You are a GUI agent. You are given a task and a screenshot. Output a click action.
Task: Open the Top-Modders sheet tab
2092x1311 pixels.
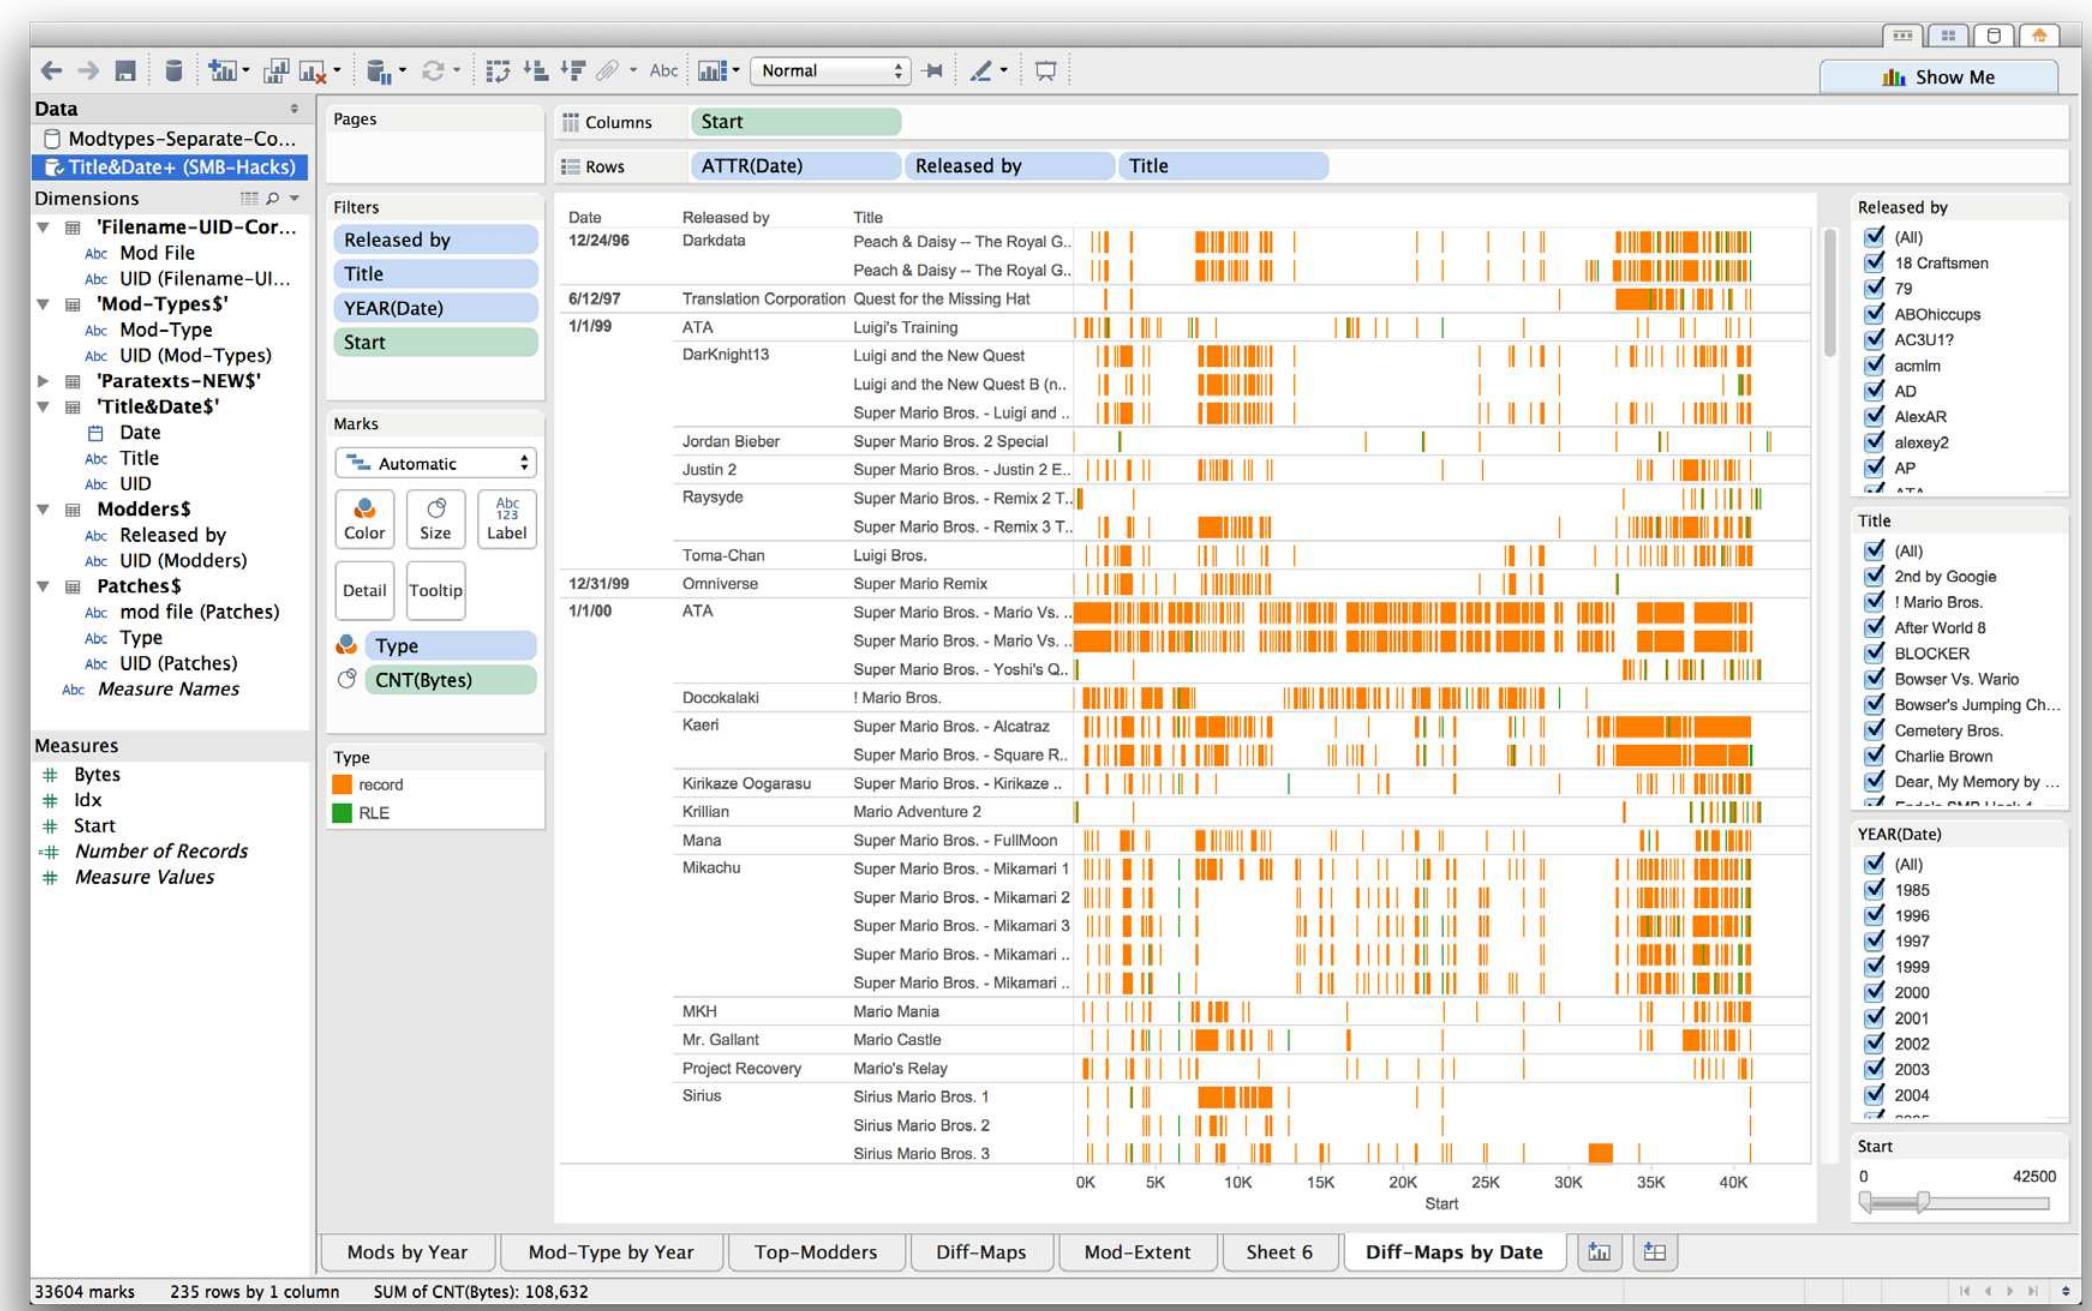(815, 1252)
